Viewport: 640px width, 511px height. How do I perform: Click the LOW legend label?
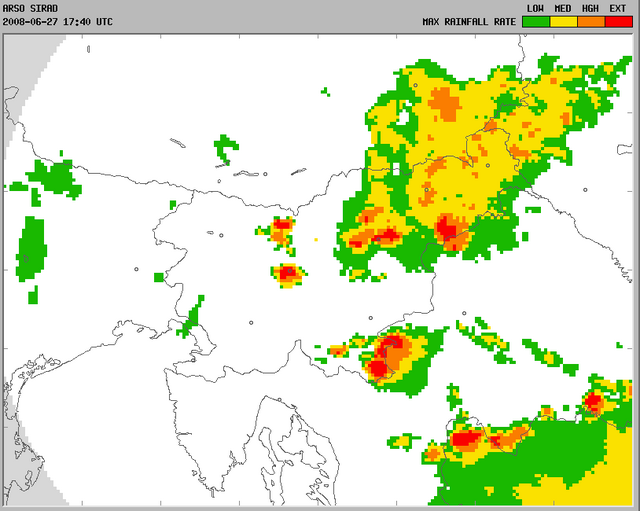(x=535, y=8)
